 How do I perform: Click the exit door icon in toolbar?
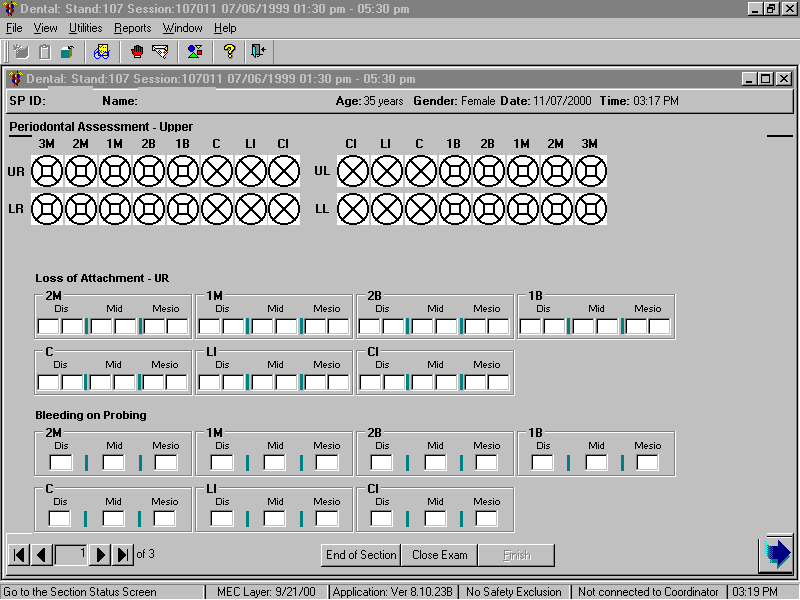point(259,51)
